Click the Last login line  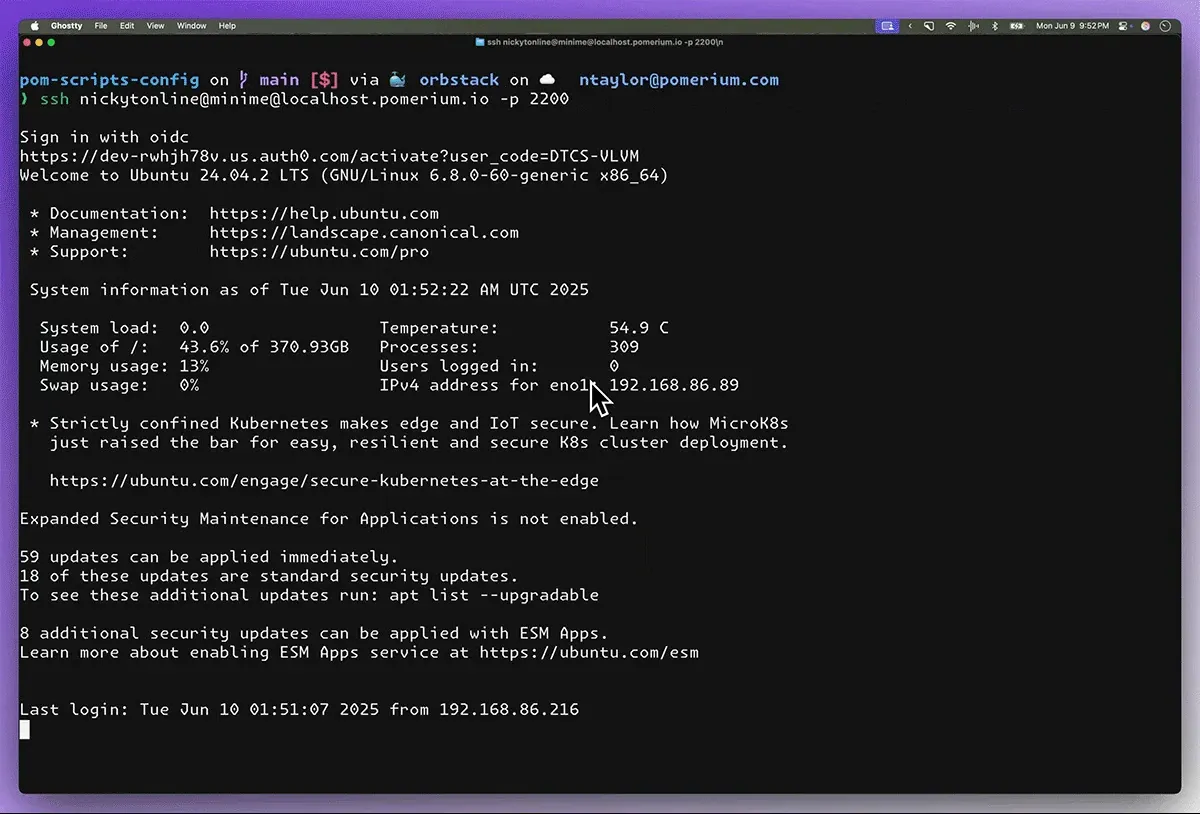click(x=299, y=709)
